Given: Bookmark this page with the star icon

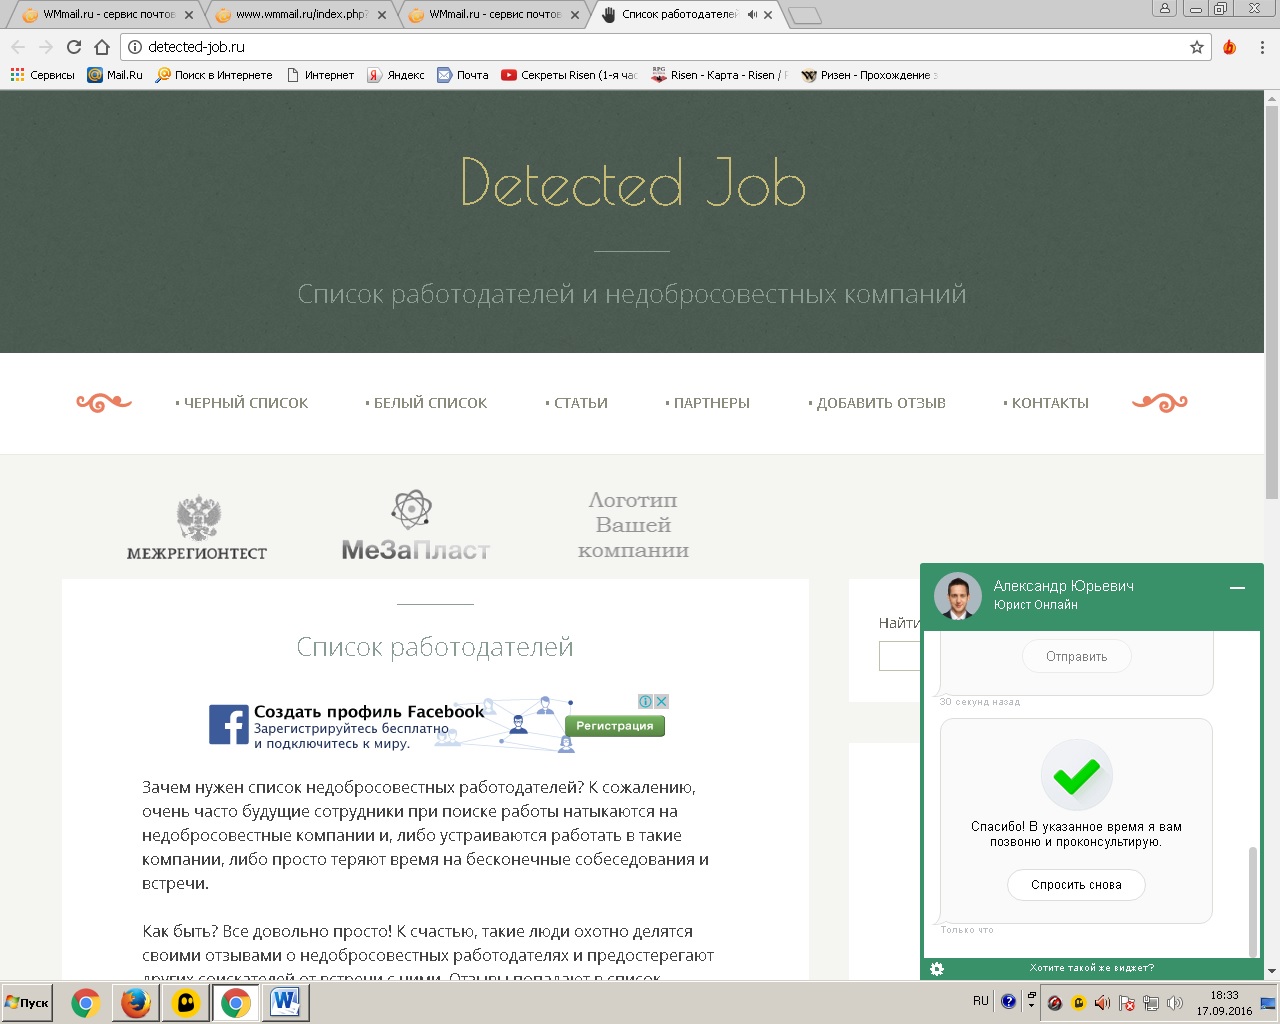Looking at the screenshot, I should point(1197,47).
